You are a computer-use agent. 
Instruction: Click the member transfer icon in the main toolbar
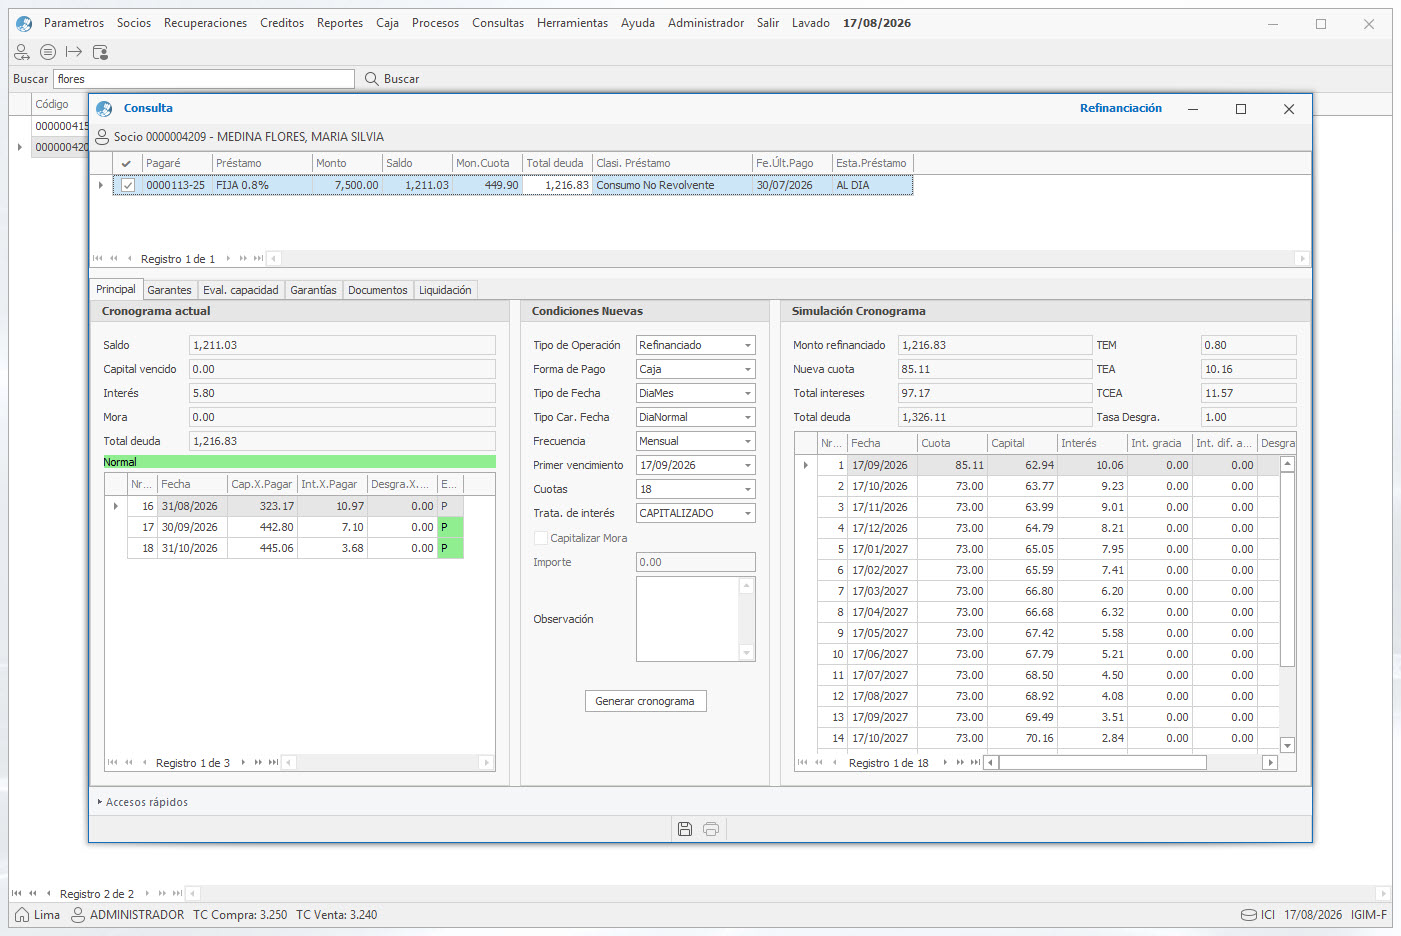[x=21, y=52]
